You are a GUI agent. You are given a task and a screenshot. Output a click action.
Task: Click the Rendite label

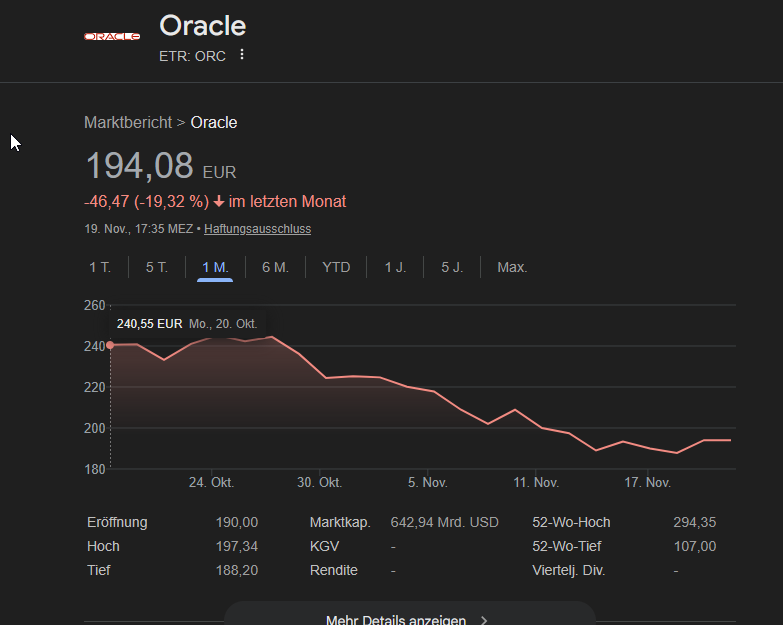(334, 571)
